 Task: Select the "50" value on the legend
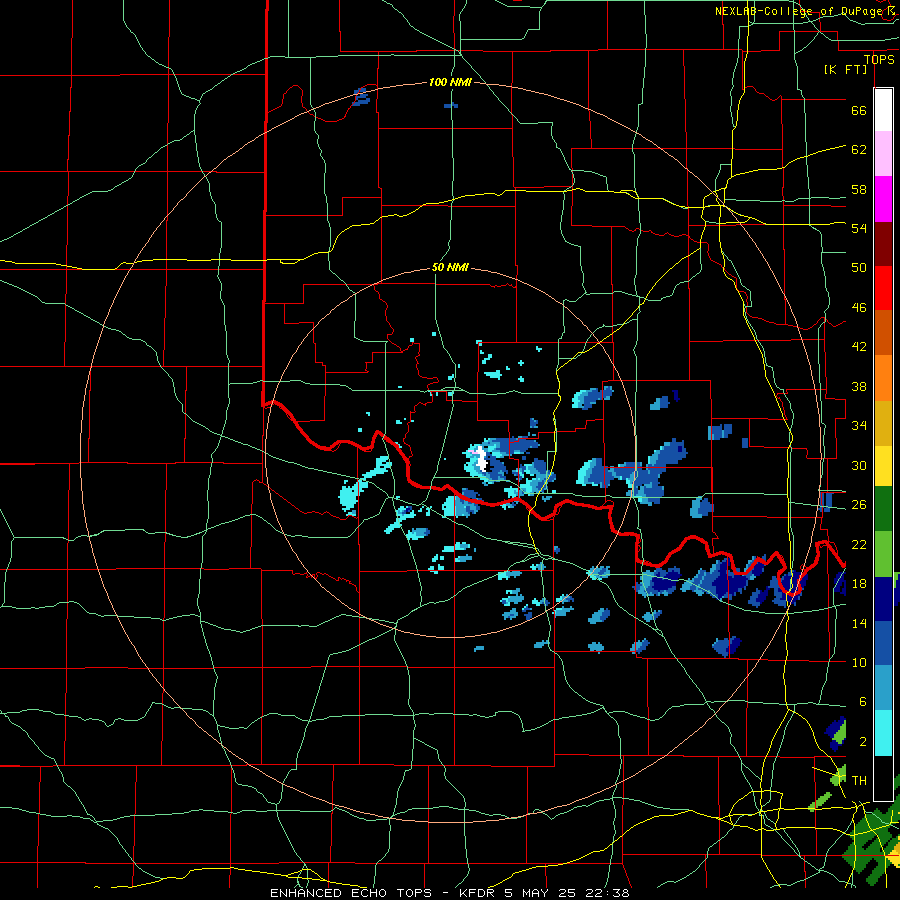(859, 268)
